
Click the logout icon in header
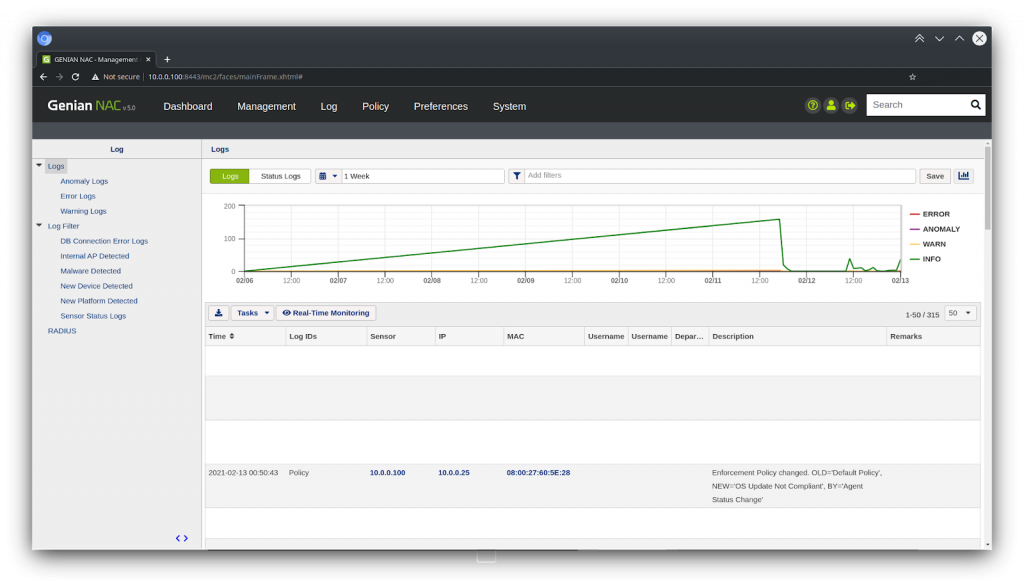tap(850, 105)
